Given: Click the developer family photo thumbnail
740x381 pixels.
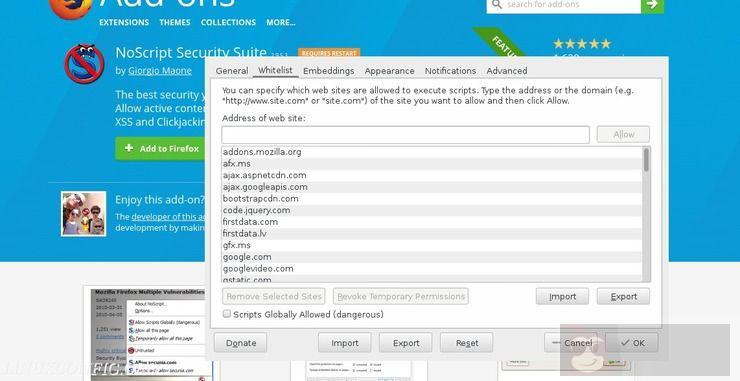Looking at the screenshot, I should (84, 213).
